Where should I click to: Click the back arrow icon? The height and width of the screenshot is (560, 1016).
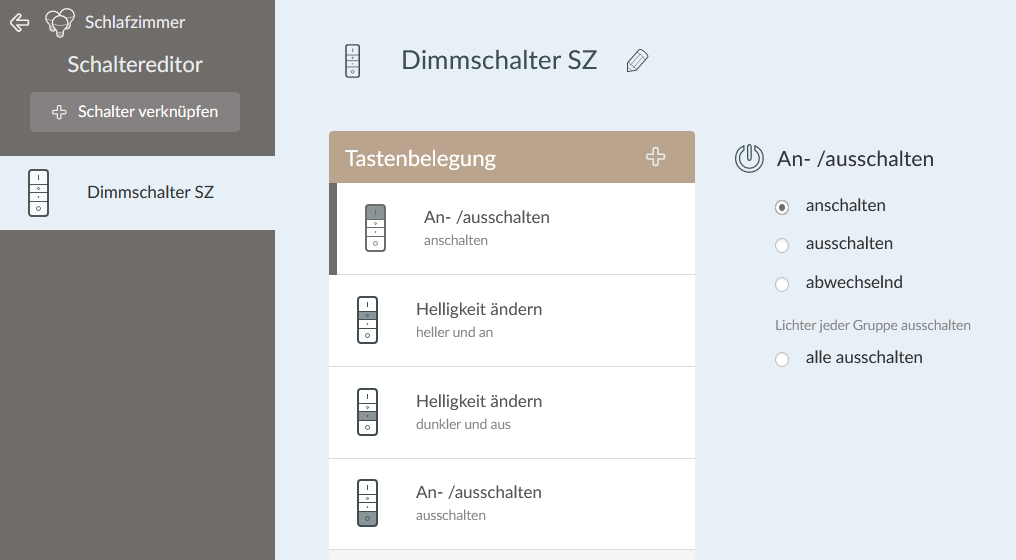click(19, 22)
